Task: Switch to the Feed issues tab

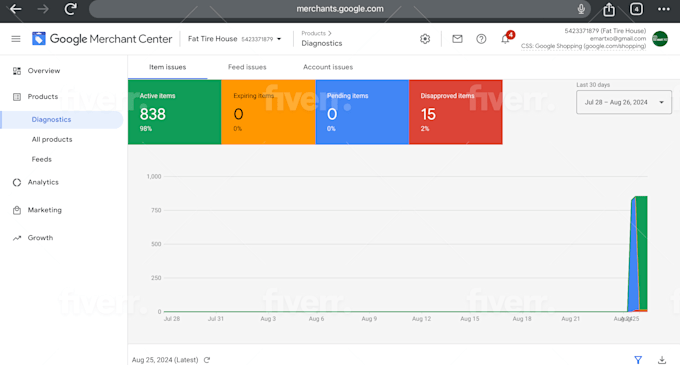Action: (247, 67)
